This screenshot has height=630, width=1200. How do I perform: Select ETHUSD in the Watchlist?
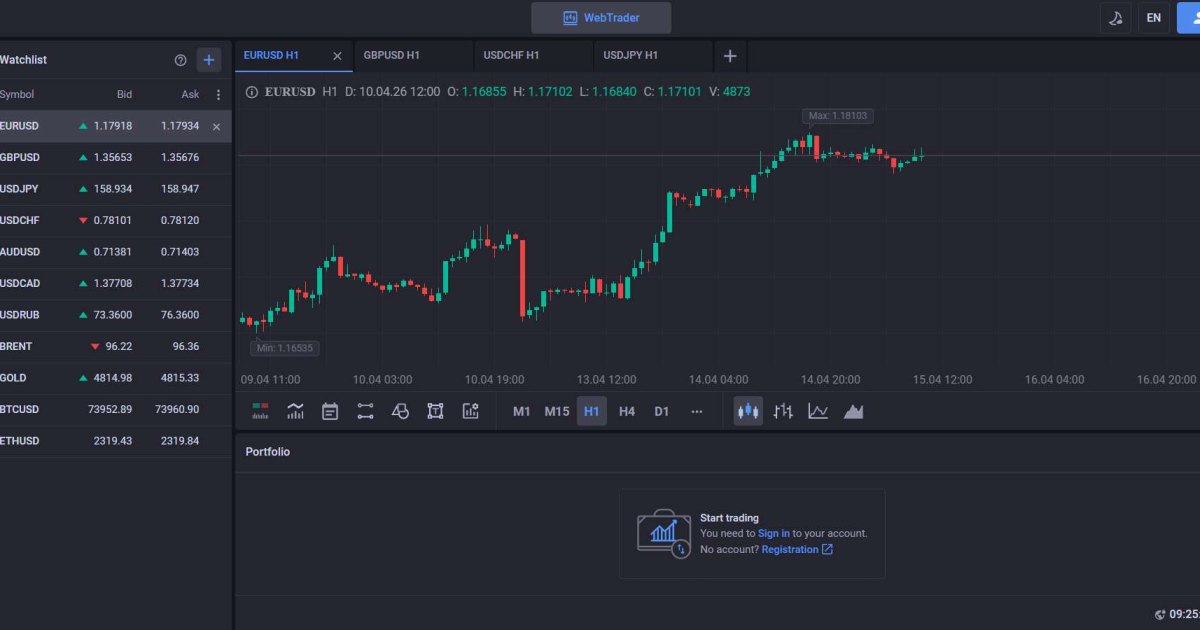(x=116, y=441)
